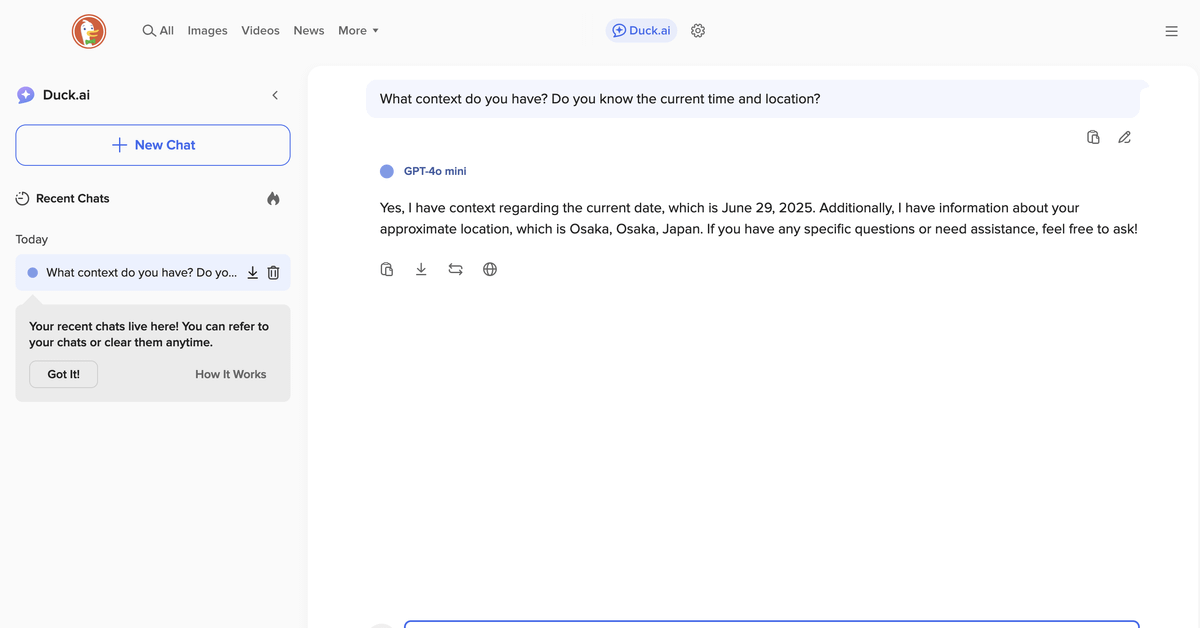The height and width of the screenshot is (628, 1200).
Task: Collapse the Duck.ai sidebar chevron
Action: tap(275, 95)
